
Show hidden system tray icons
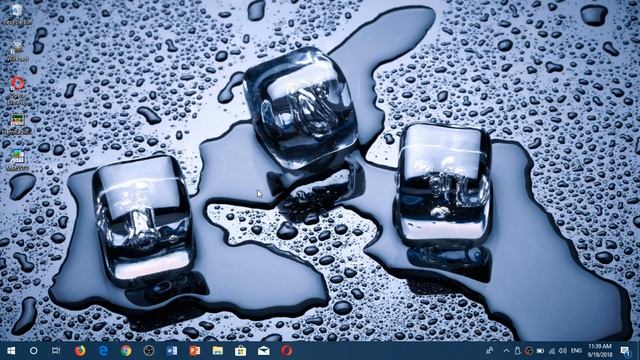(507, 351)
